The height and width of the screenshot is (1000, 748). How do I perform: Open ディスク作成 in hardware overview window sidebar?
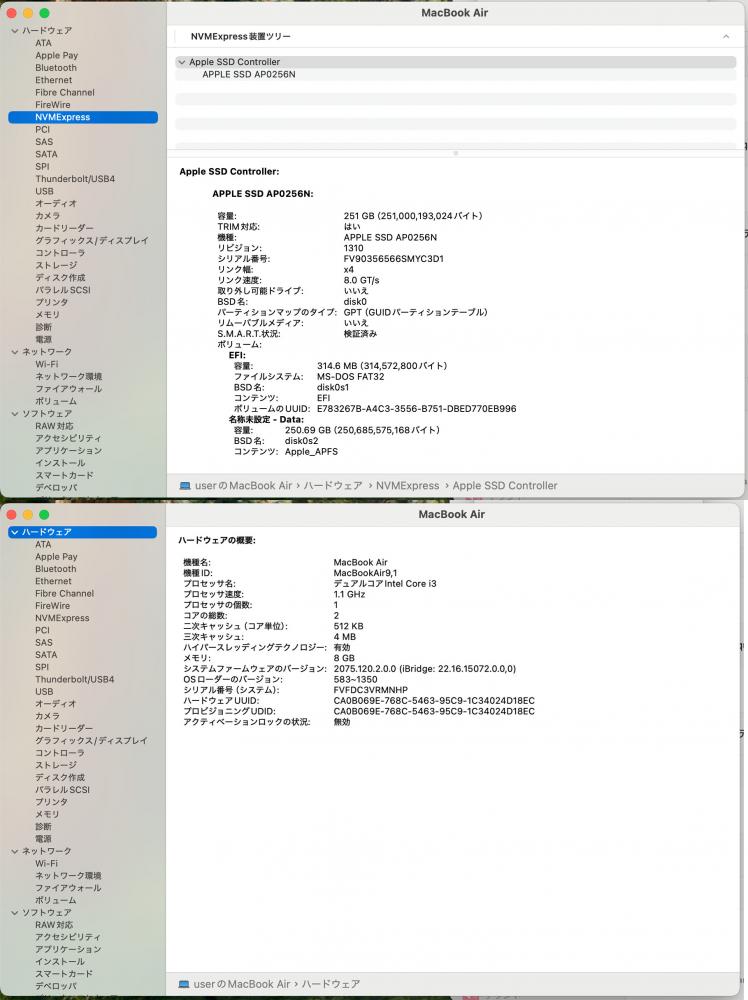click(60, 777)
